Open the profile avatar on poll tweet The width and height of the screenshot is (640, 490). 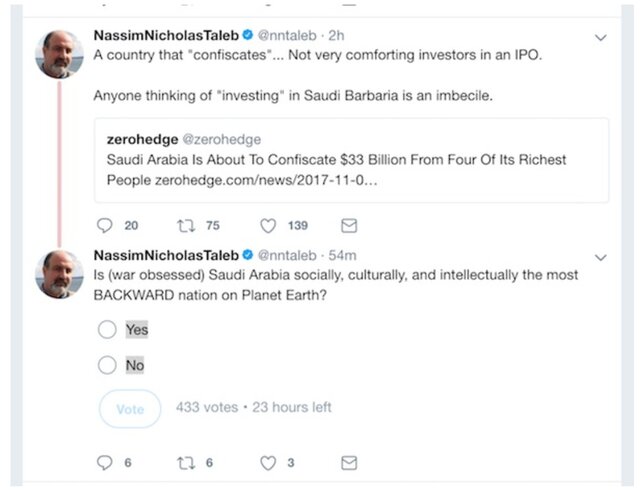59,273
